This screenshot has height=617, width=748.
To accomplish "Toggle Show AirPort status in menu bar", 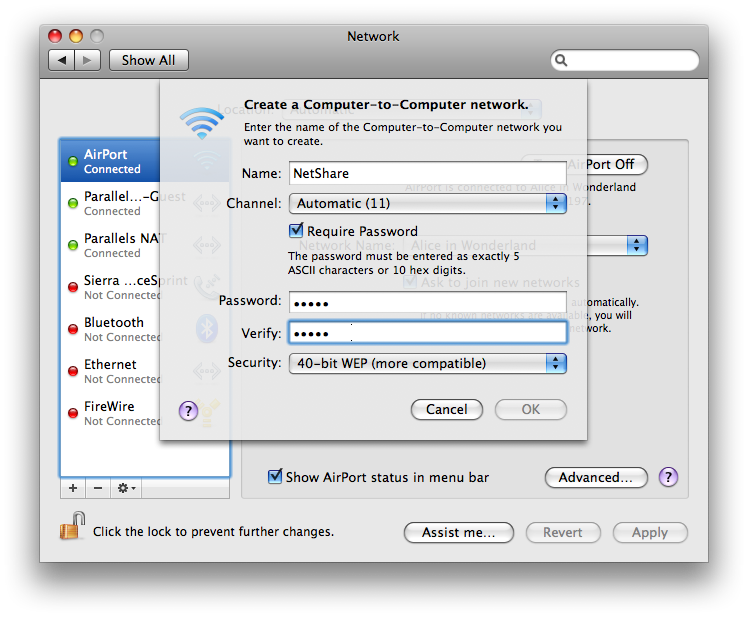I will tap(275, 476).
